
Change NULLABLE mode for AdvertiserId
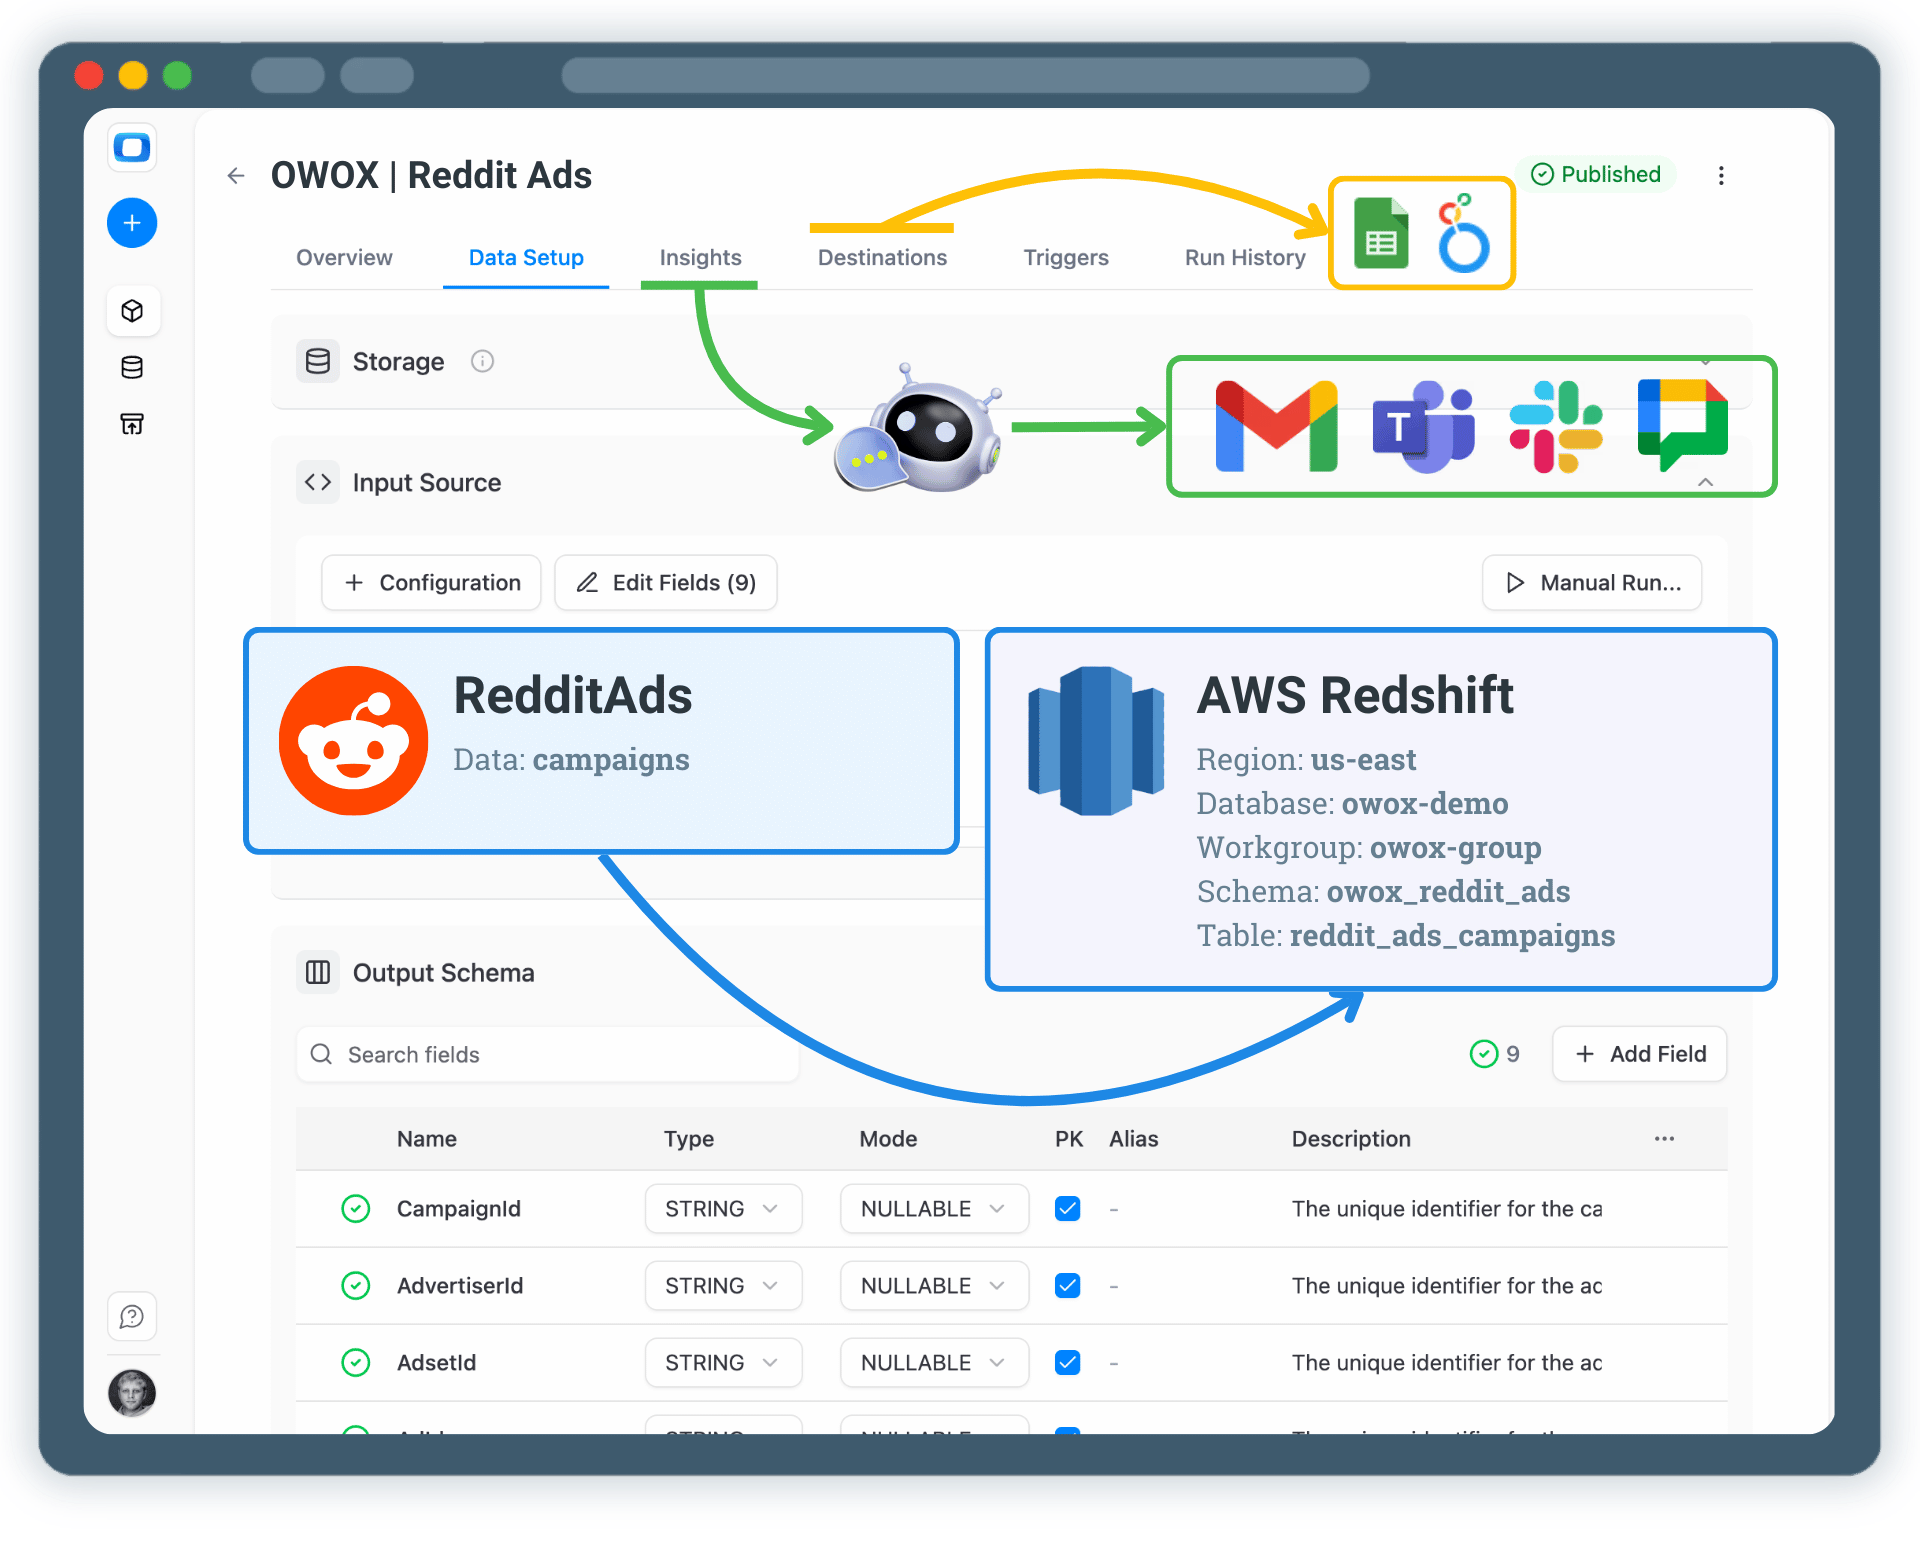click(x=933, y=1285)
